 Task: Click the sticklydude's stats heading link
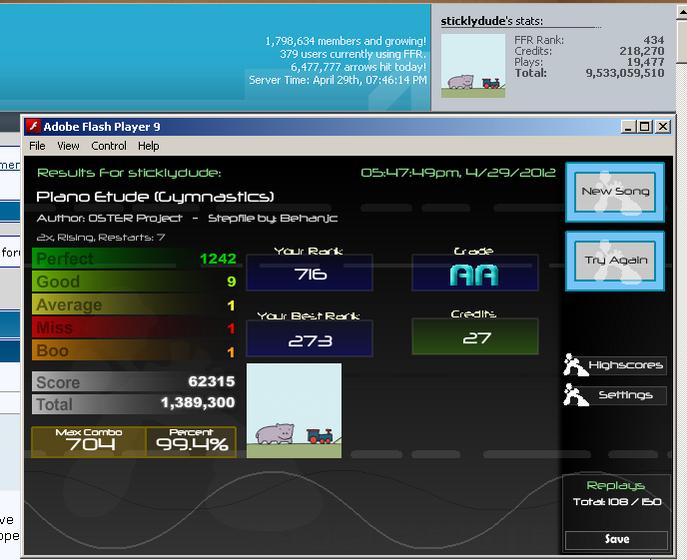click(x=492, y=21)
